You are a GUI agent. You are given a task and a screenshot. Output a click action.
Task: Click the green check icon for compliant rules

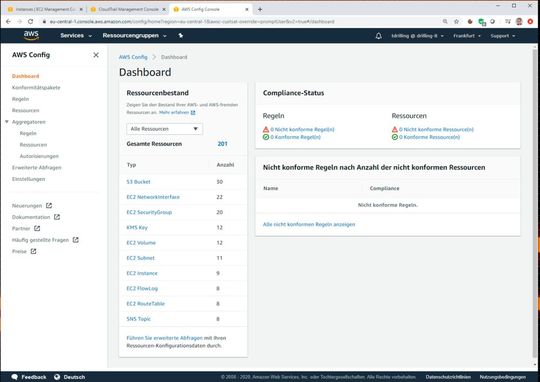(266, 137)
